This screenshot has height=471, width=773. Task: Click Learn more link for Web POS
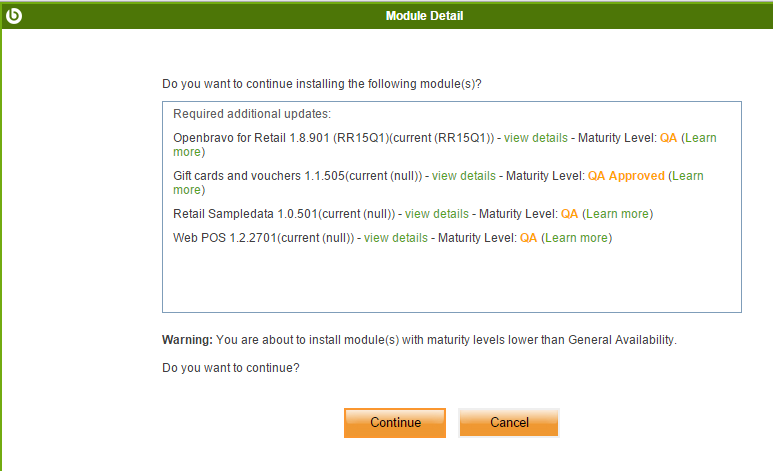pyautogui.click(x=577, y=238)
